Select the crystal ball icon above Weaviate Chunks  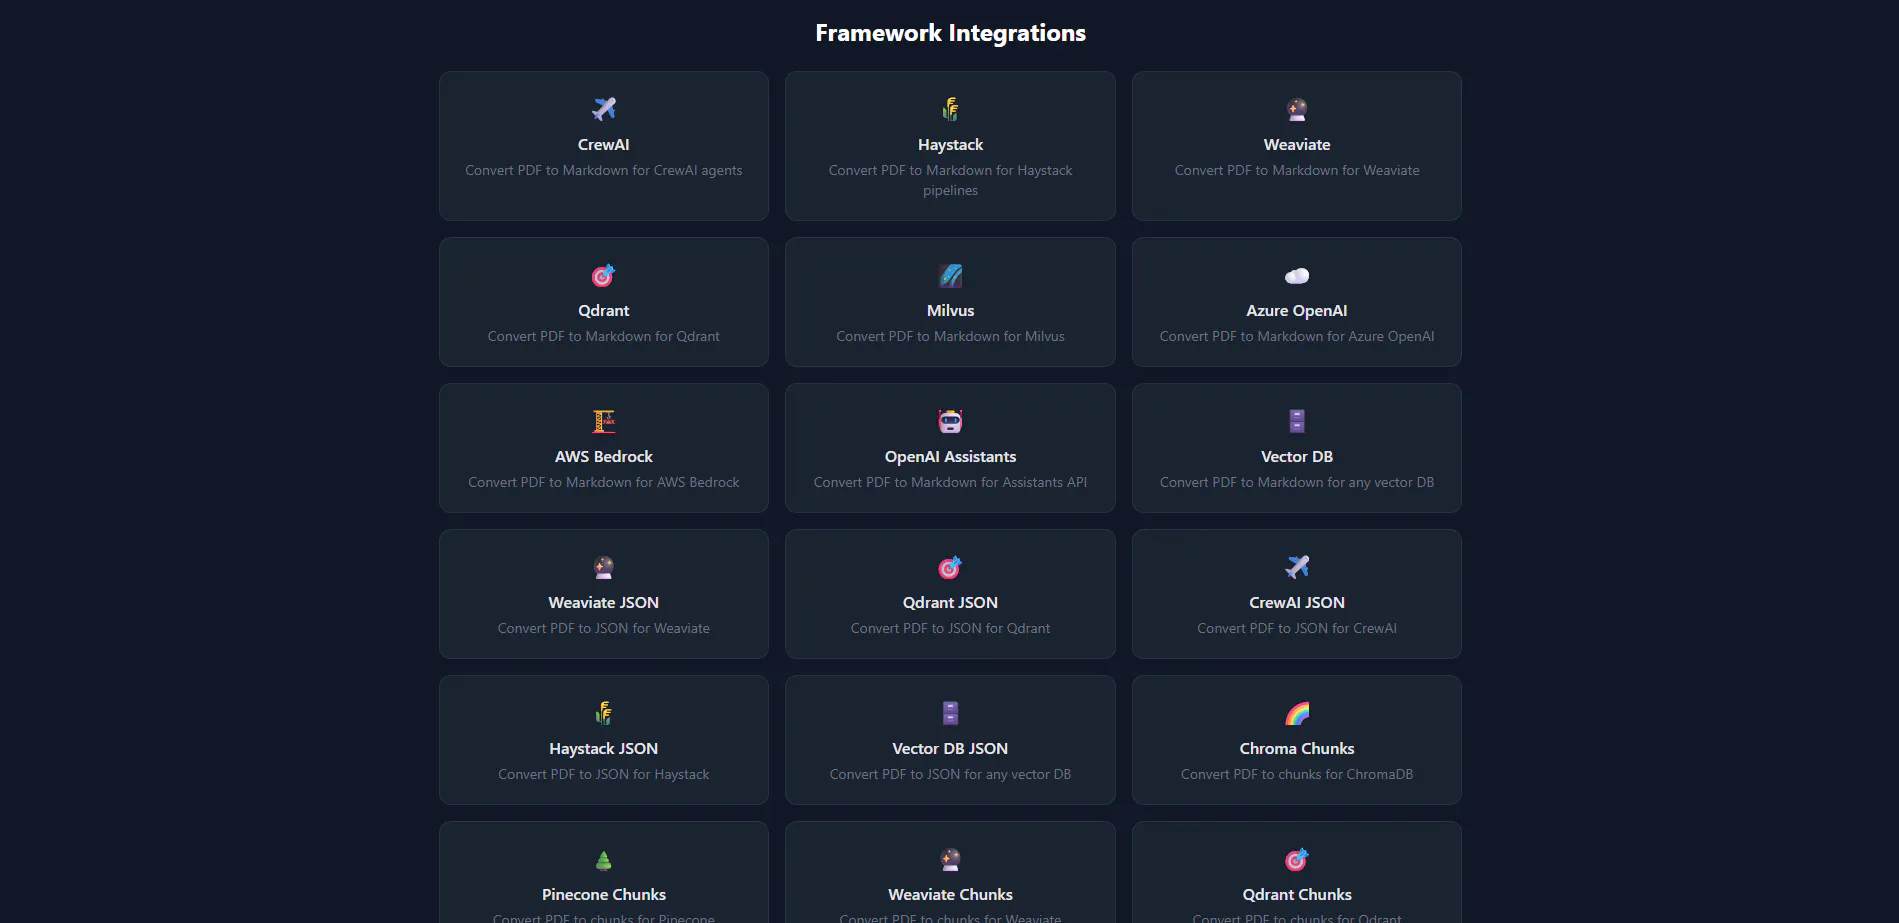click(950, 859)
